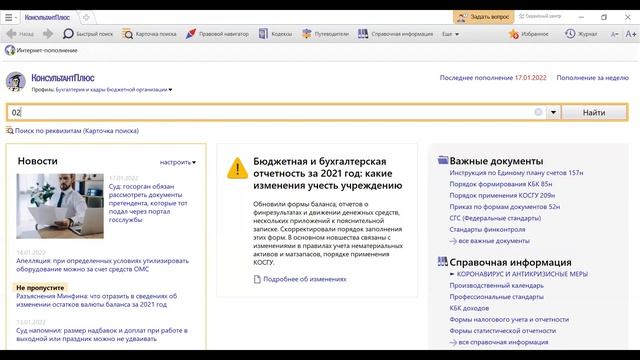Viewport: 640px width, 360px height.
Task: Decrease font size with A- icon
Action: 614,34
